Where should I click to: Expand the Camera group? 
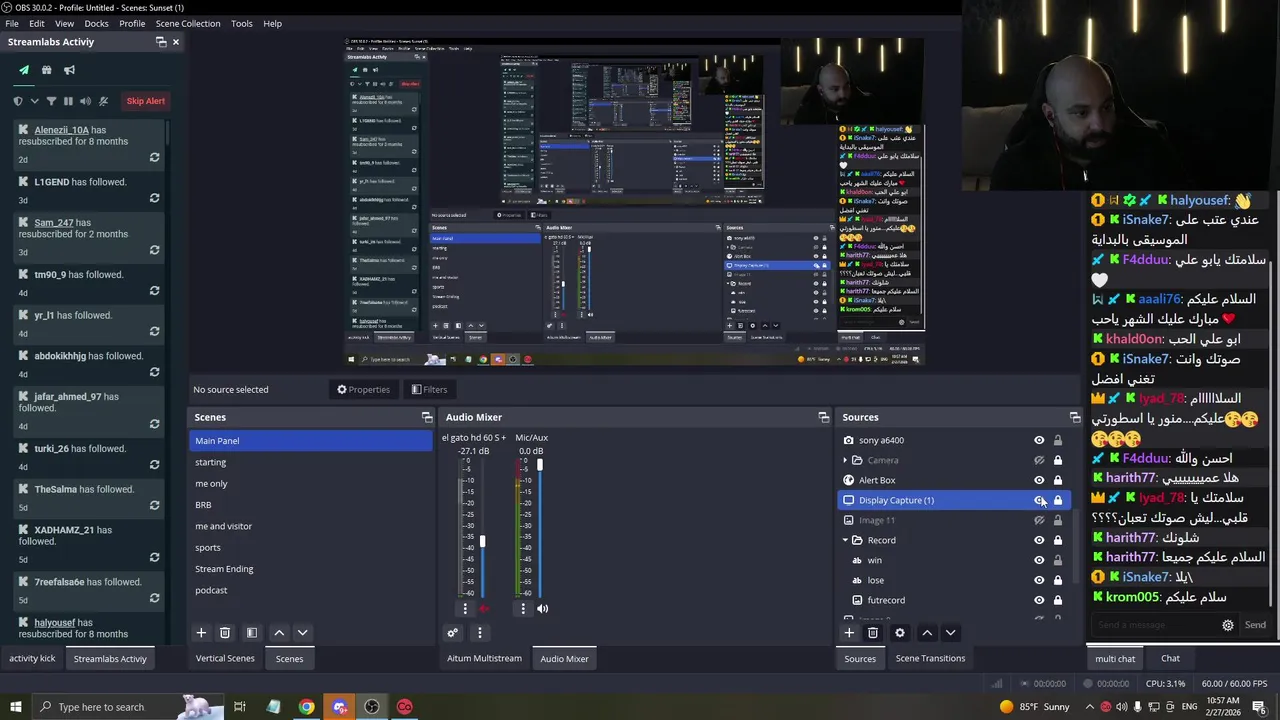click(845, 460)
